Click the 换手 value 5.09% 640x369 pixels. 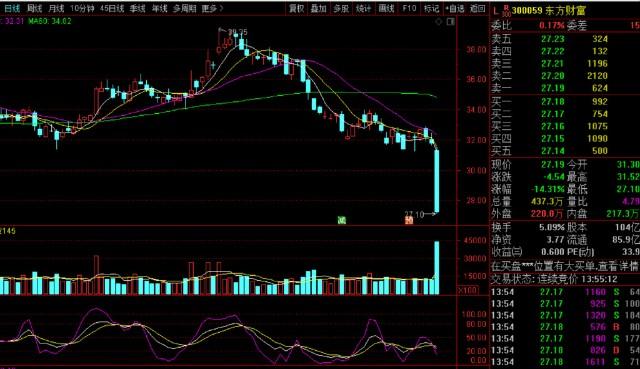coord(552,227)
